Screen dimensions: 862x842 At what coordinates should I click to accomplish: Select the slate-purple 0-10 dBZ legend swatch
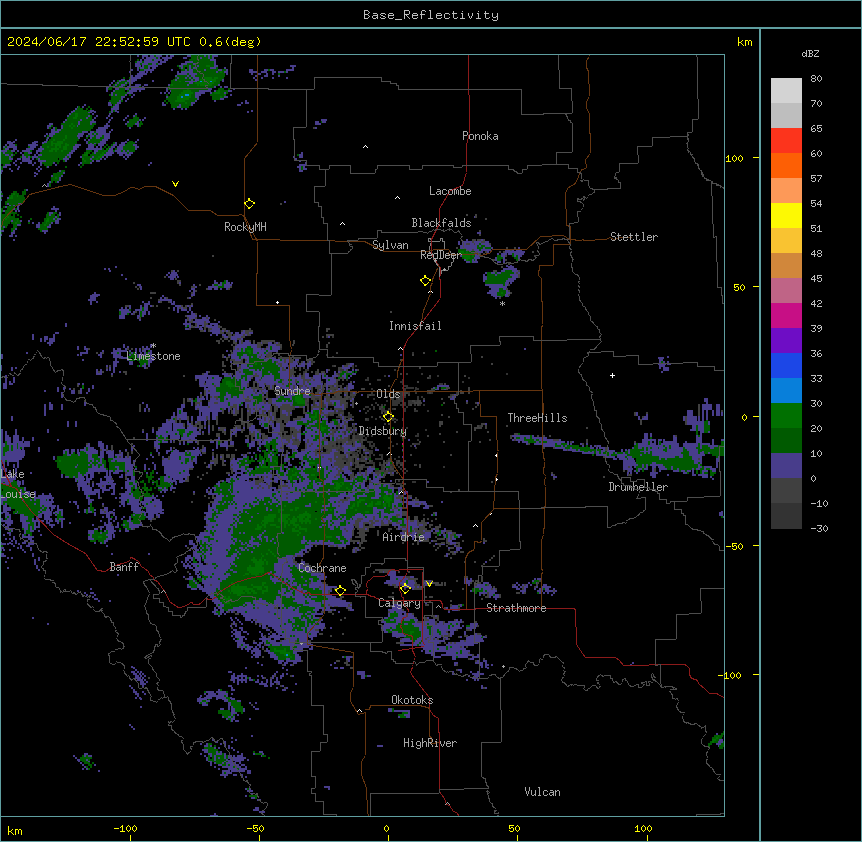point(786,466)
